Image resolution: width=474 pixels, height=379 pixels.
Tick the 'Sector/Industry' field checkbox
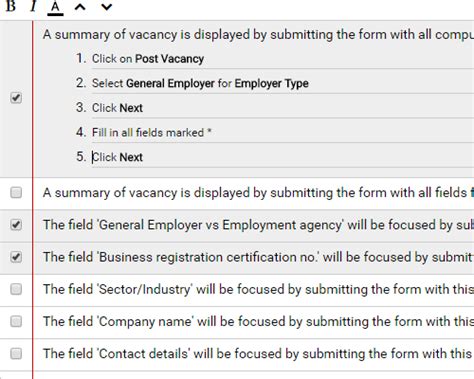coord(16,289)
